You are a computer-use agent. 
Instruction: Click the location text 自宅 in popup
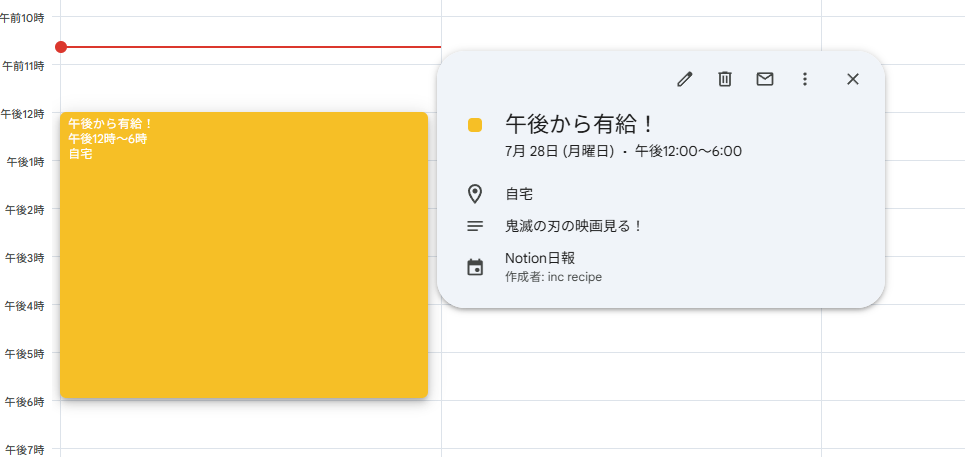pyautogui.click(x=519, y=195)
